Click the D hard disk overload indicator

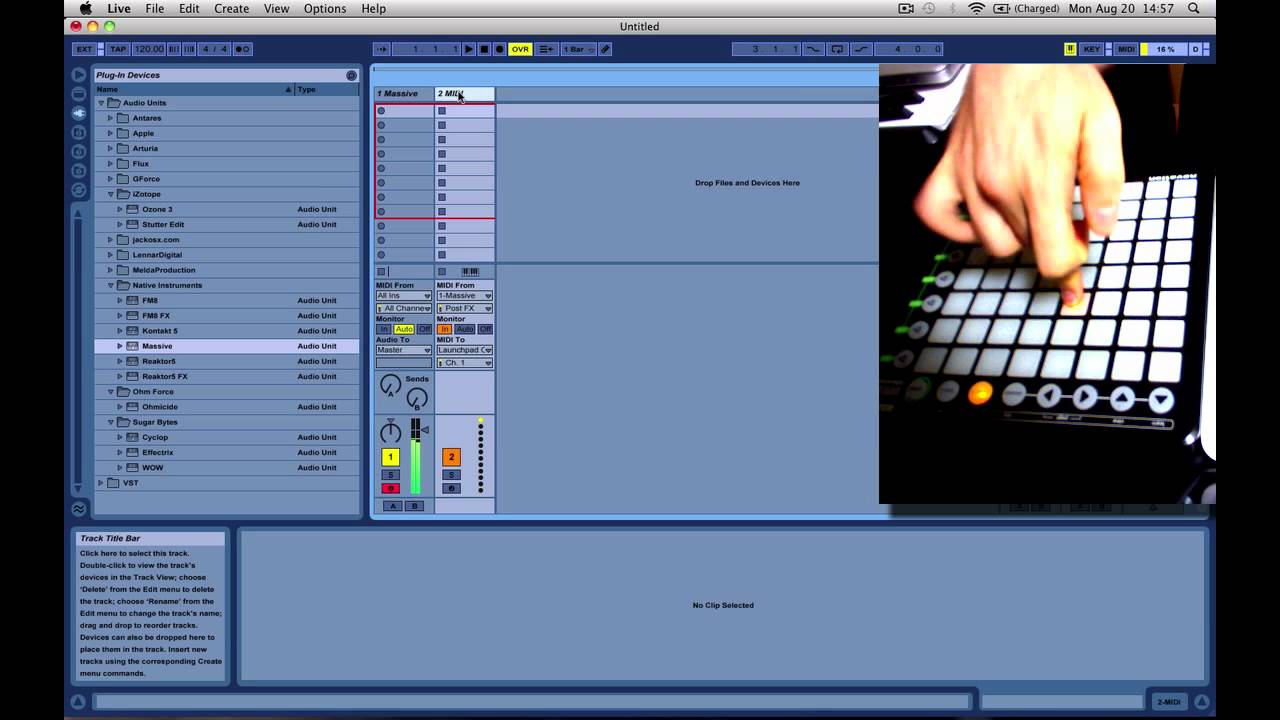pyautogui.click(x=1195, y=49)
